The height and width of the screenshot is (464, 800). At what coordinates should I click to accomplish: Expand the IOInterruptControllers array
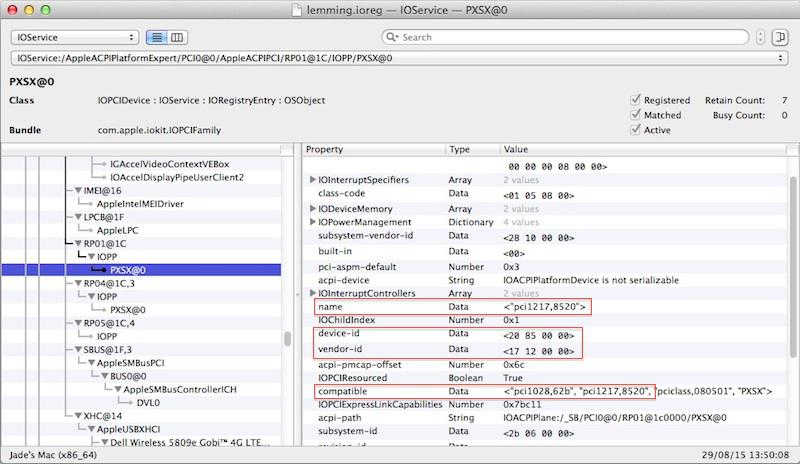click(x=312, y=293)
